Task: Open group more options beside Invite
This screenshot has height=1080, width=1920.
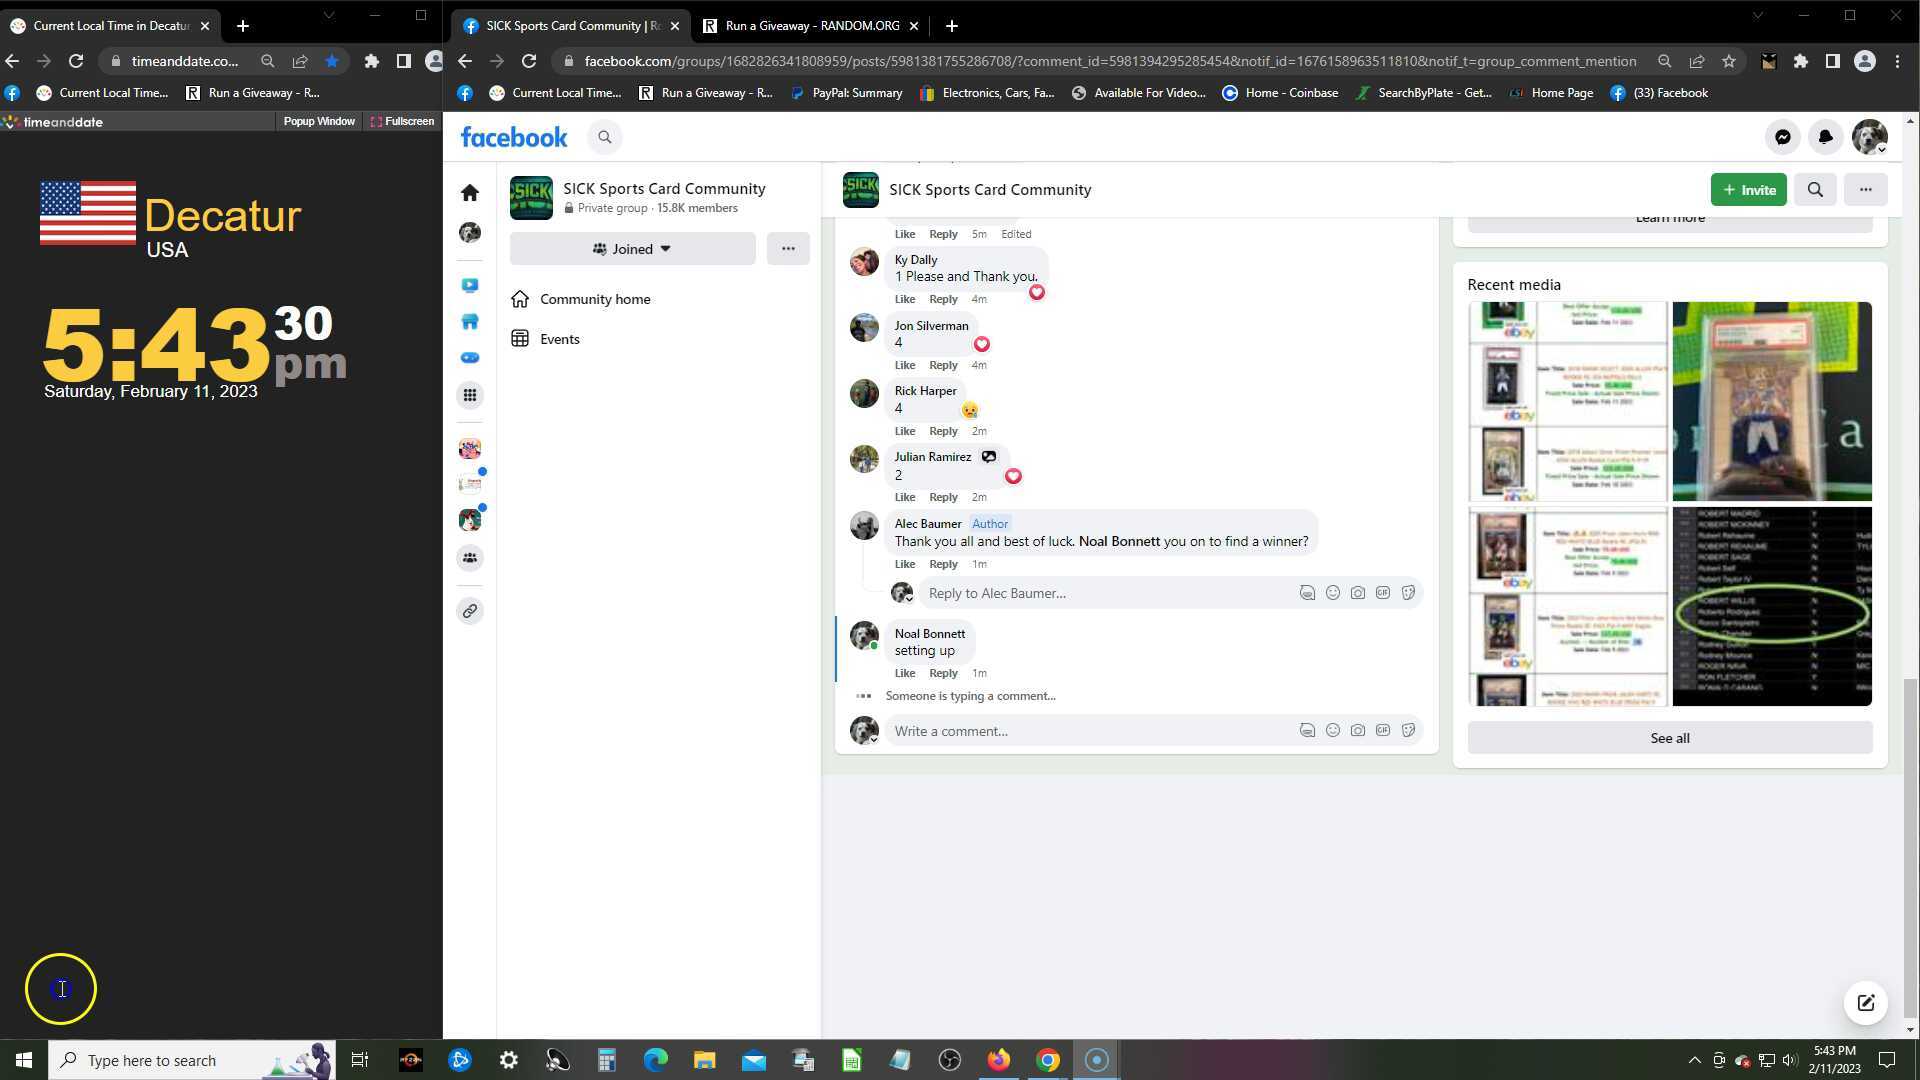Action: [1865, 189]
